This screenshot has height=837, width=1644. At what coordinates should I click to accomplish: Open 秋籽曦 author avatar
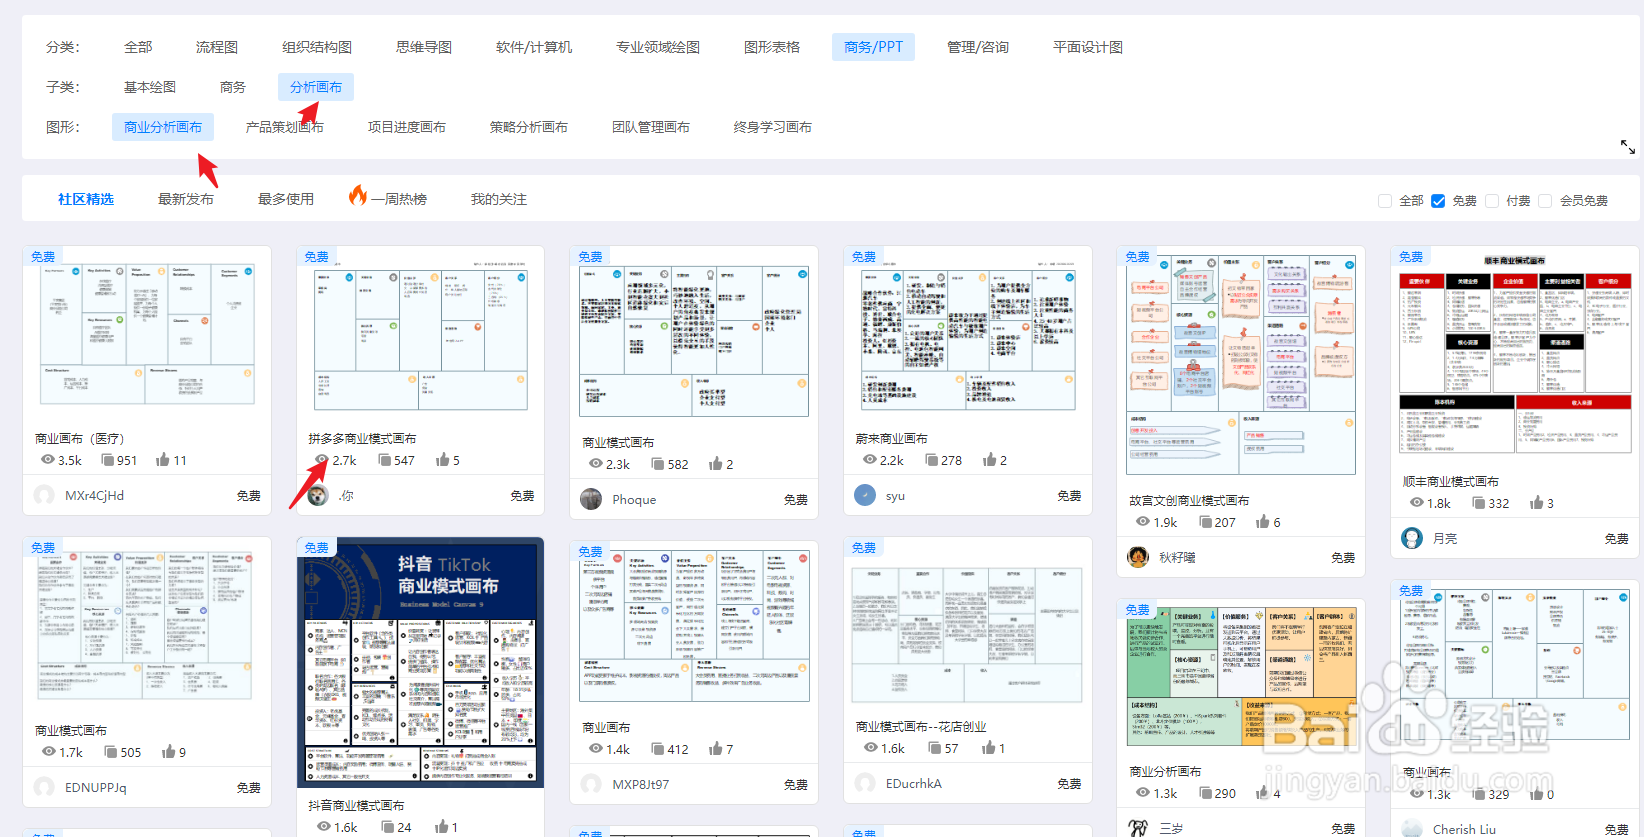pos(1138,557)
